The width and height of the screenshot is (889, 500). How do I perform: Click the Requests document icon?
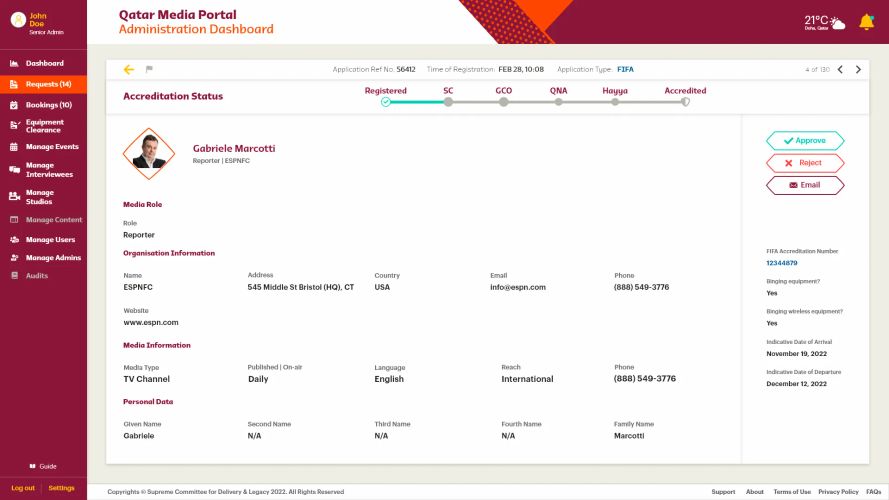(14, 84)
